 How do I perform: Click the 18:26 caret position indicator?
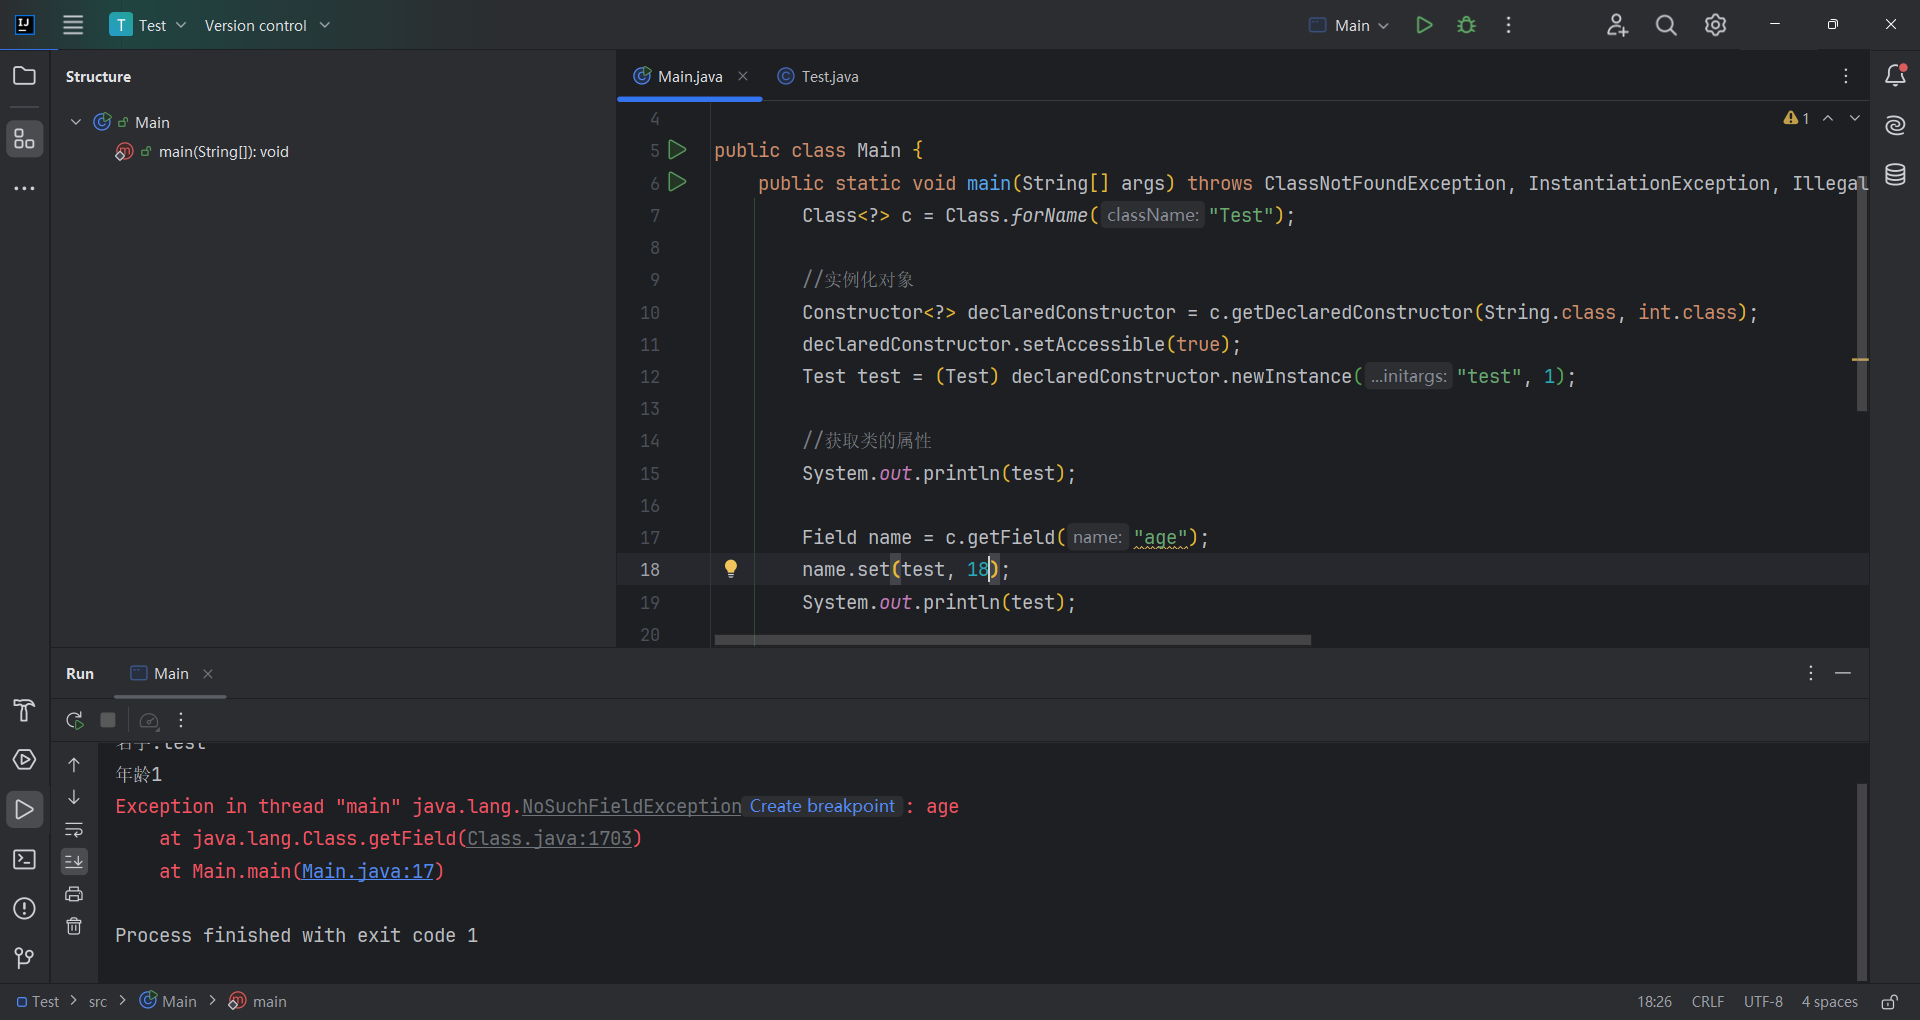pyautogui.click(x=1654, y=1002)
